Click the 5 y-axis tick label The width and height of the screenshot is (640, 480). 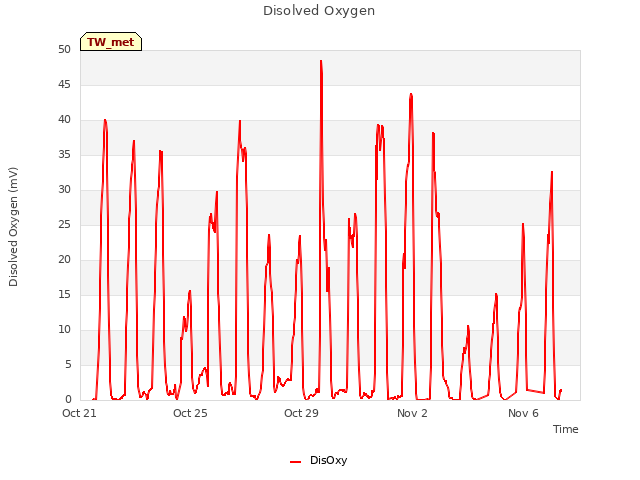pyautogui.click(x=68, y=364)
